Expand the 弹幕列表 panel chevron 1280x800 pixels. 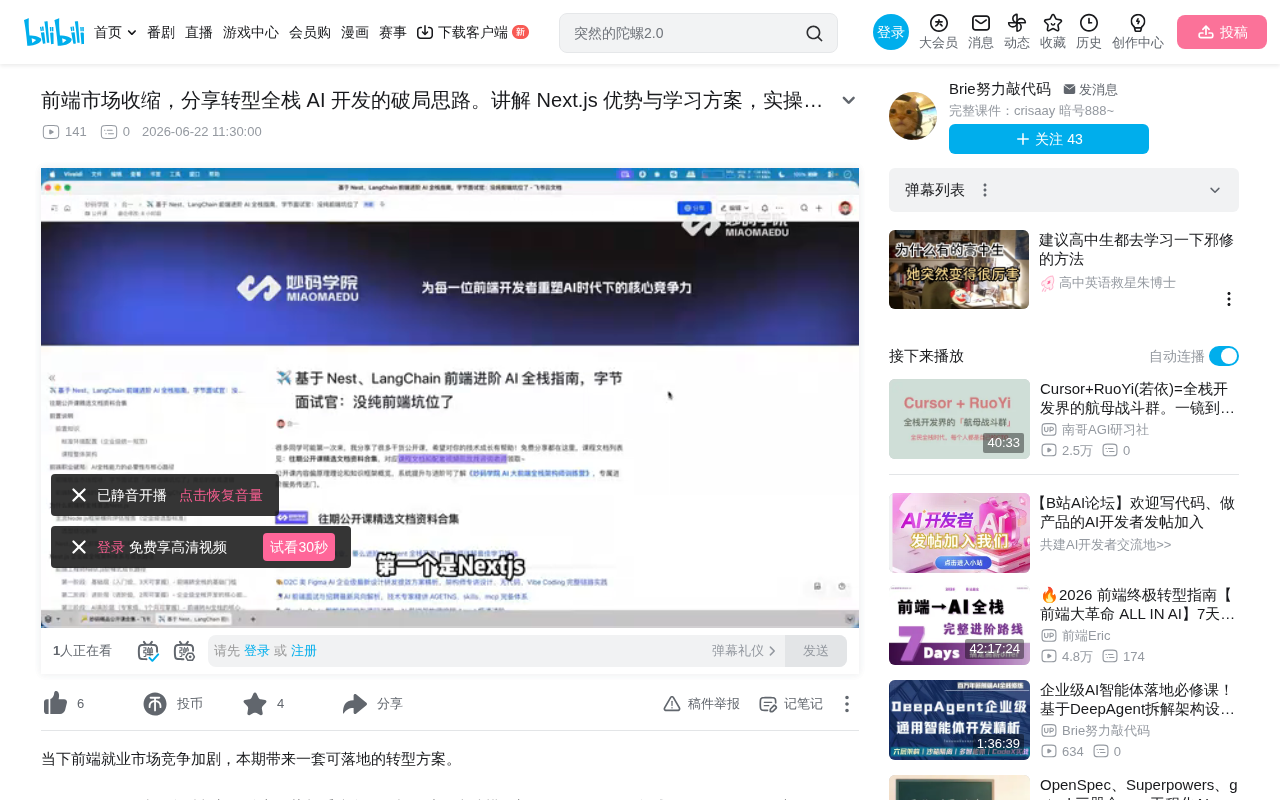(1215, 190)
